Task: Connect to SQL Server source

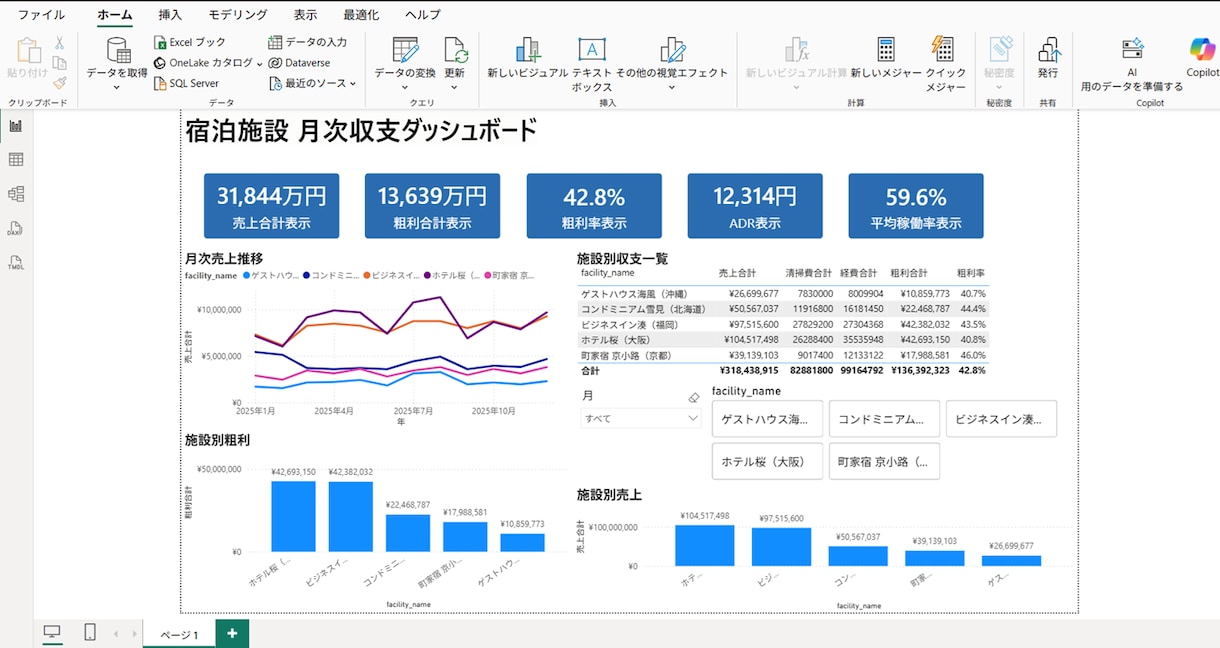Action: [x=186, y=83]
